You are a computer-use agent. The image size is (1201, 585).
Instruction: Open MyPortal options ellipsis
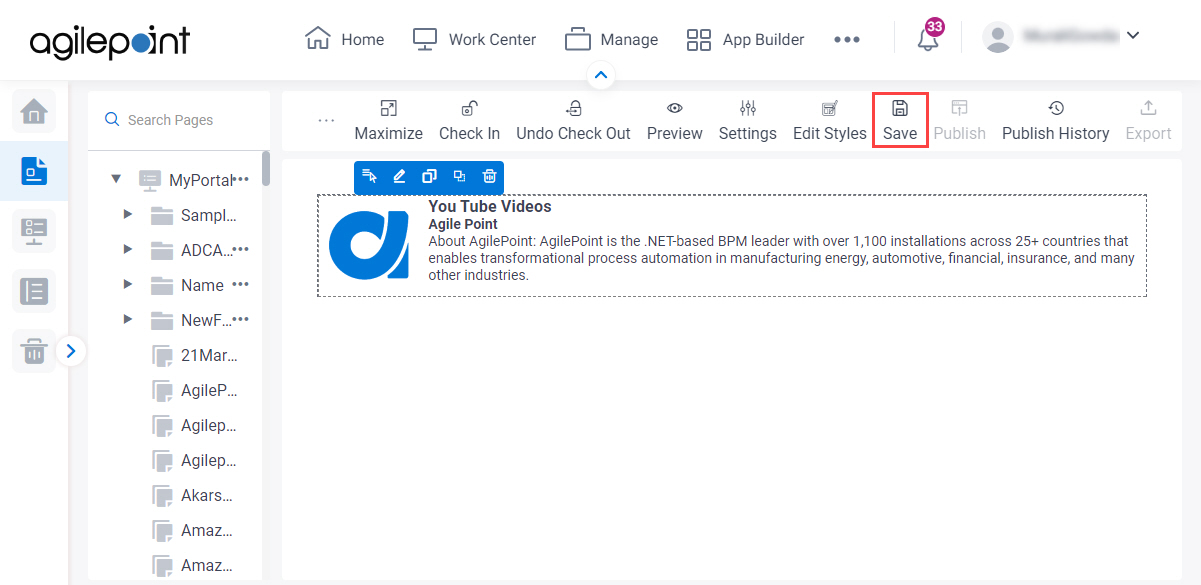click(241, 179)
